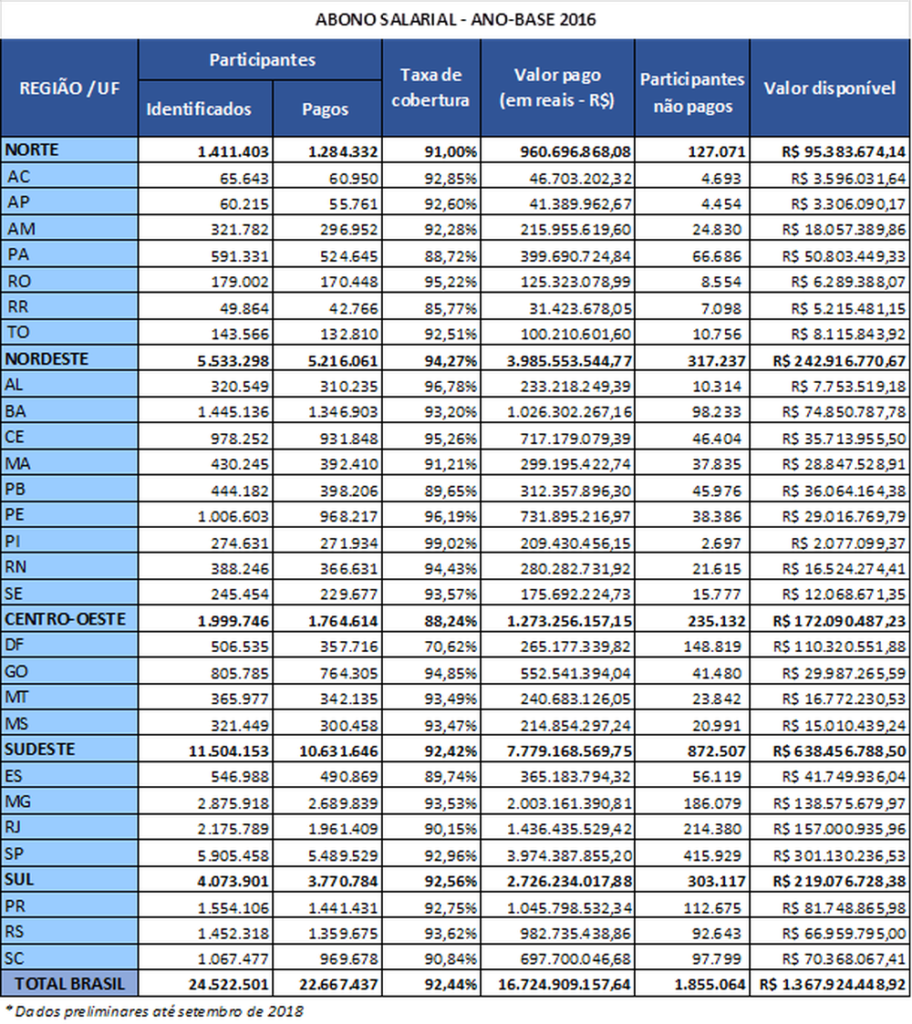The height and width of the screenshot is (1024, 912).
Task: Click PI coverage rate '99,02%'
Action: tap(451, 543)
